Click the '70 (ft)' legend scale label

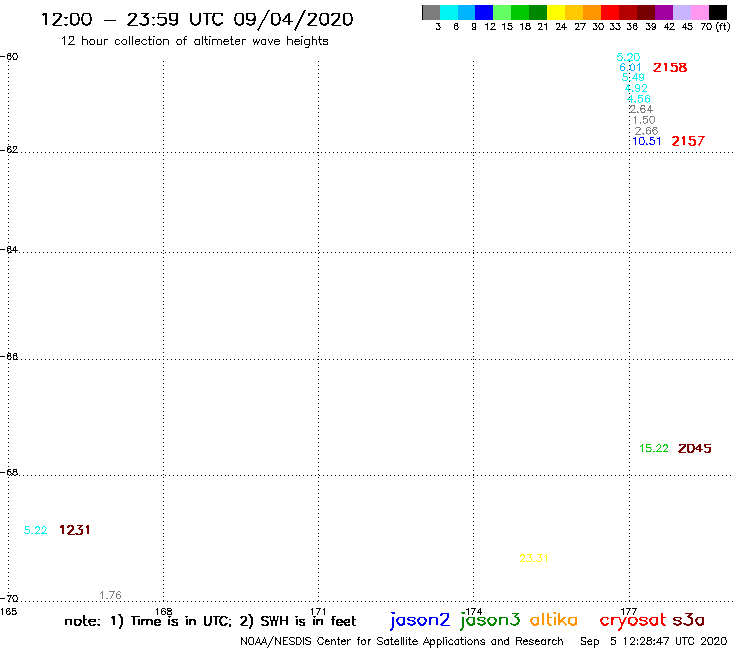715,27
